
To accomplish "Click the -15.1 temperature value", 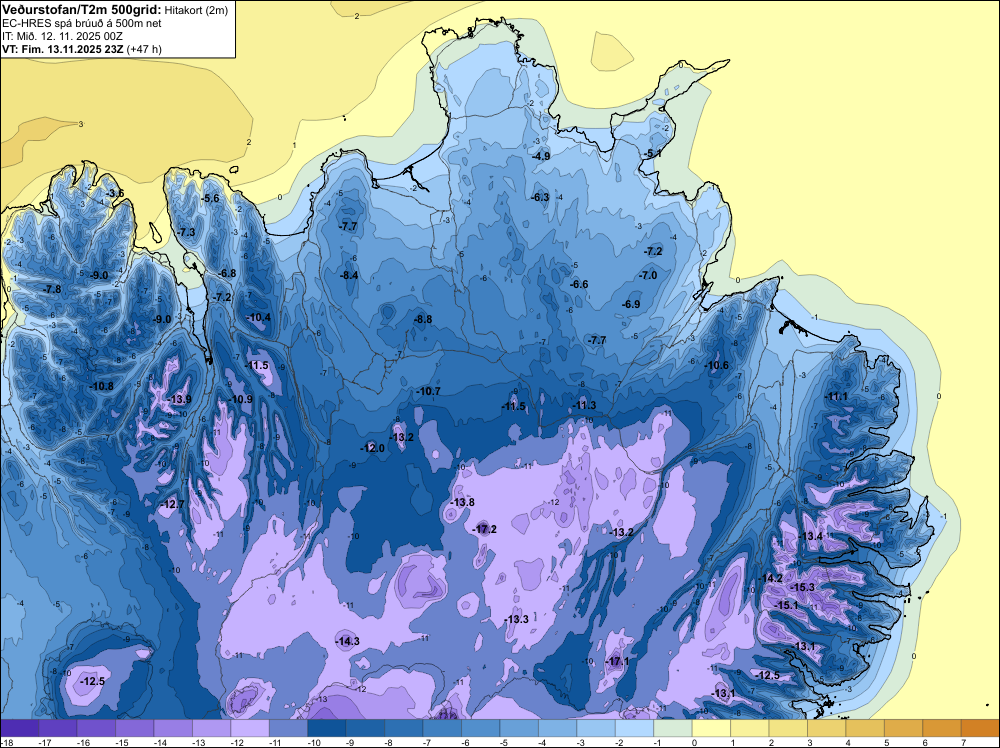I will [786, 605].
